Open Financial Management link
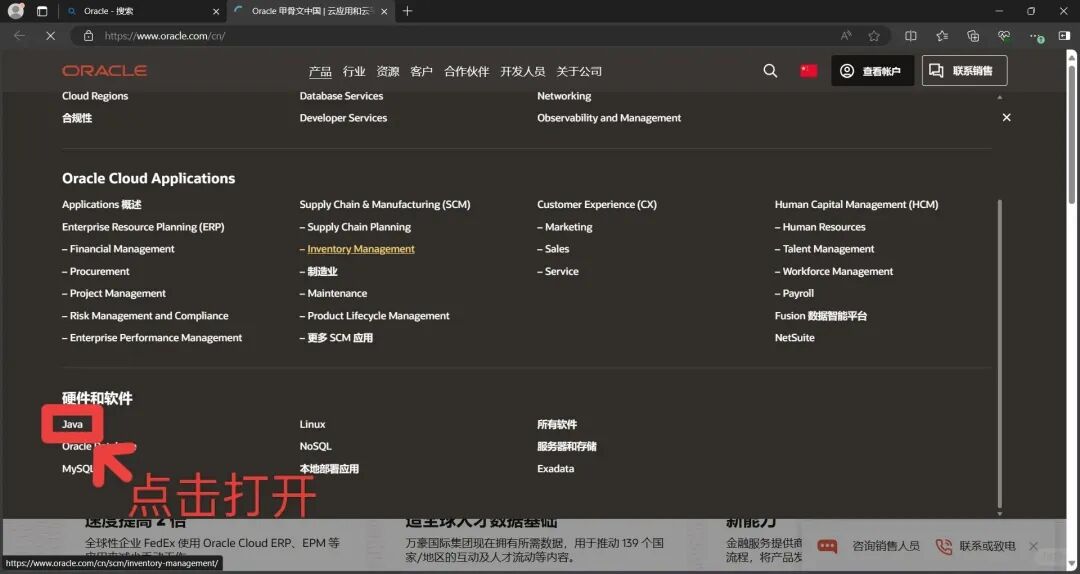1080x574 pixels. [x=122, y=249]
